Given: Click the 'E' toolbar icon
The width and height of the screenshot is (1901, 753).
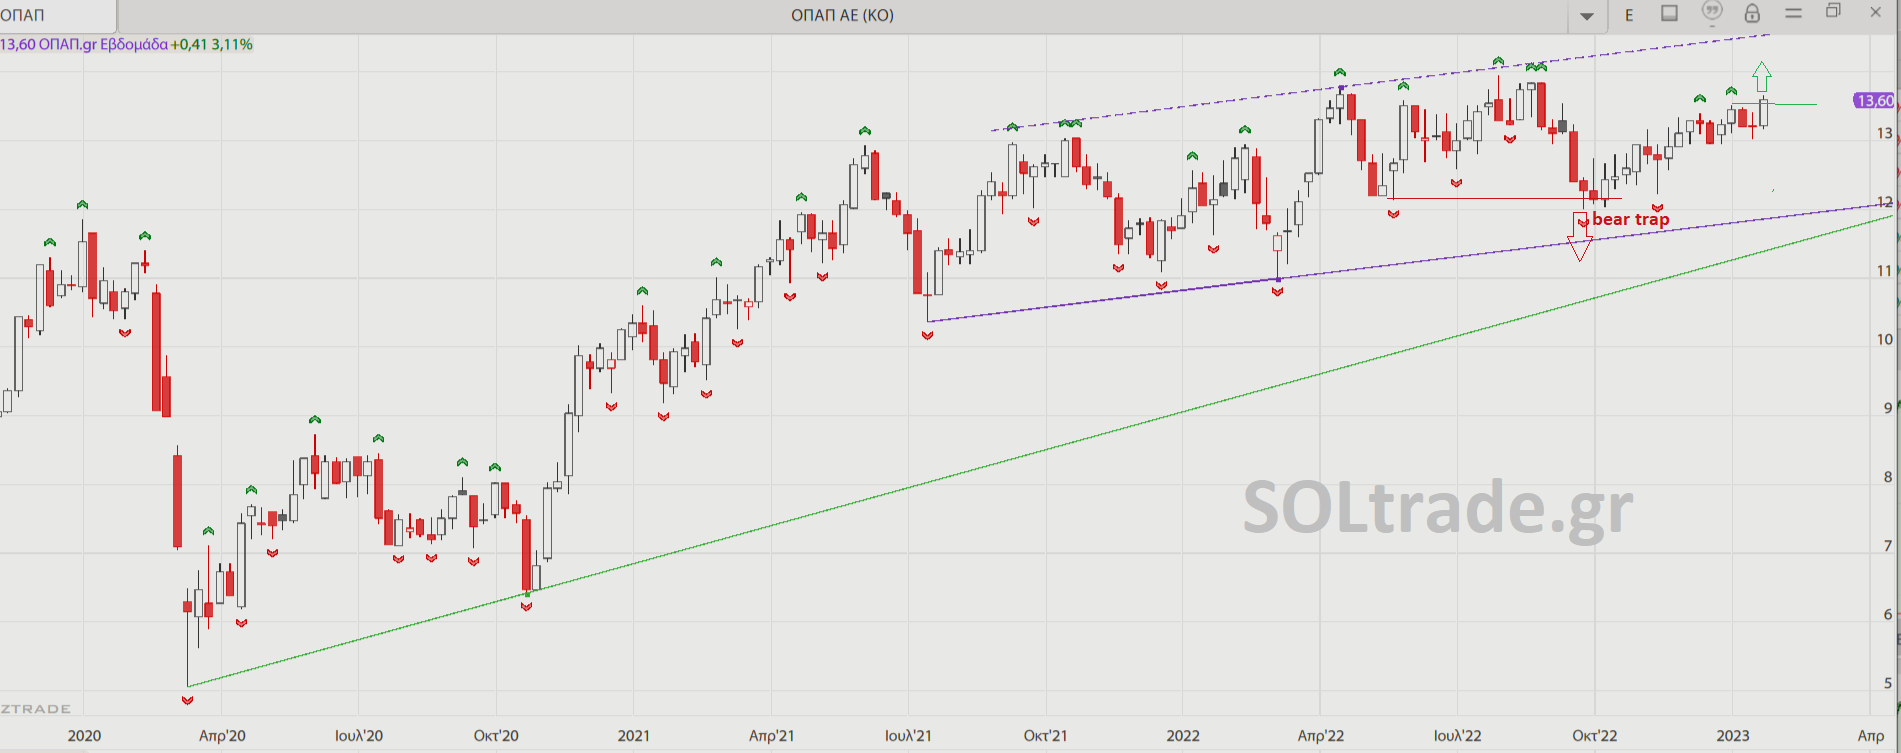Looking at the screenshot, I should [1629, 15].
